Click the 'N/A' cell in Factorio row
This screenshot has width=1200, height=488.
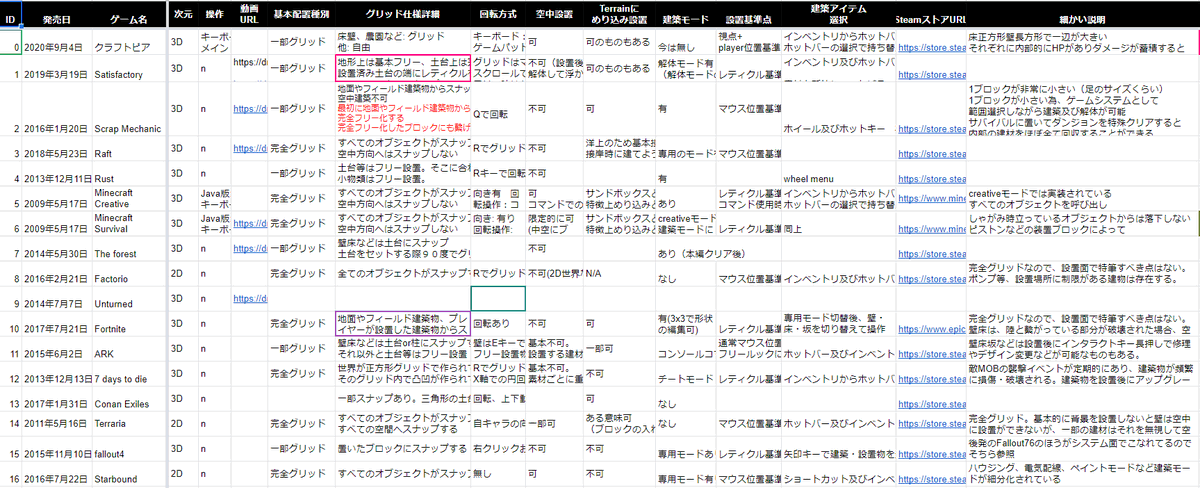618,272
